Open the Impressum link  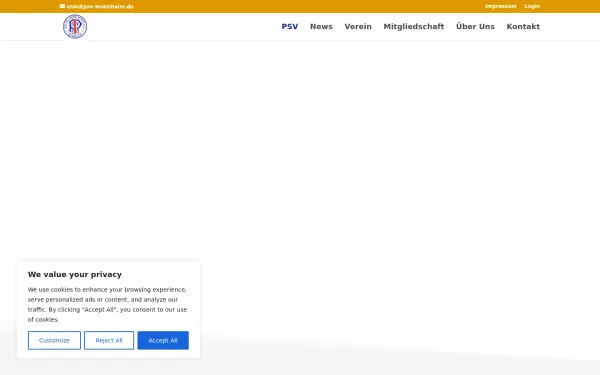(x=501, y=6)
